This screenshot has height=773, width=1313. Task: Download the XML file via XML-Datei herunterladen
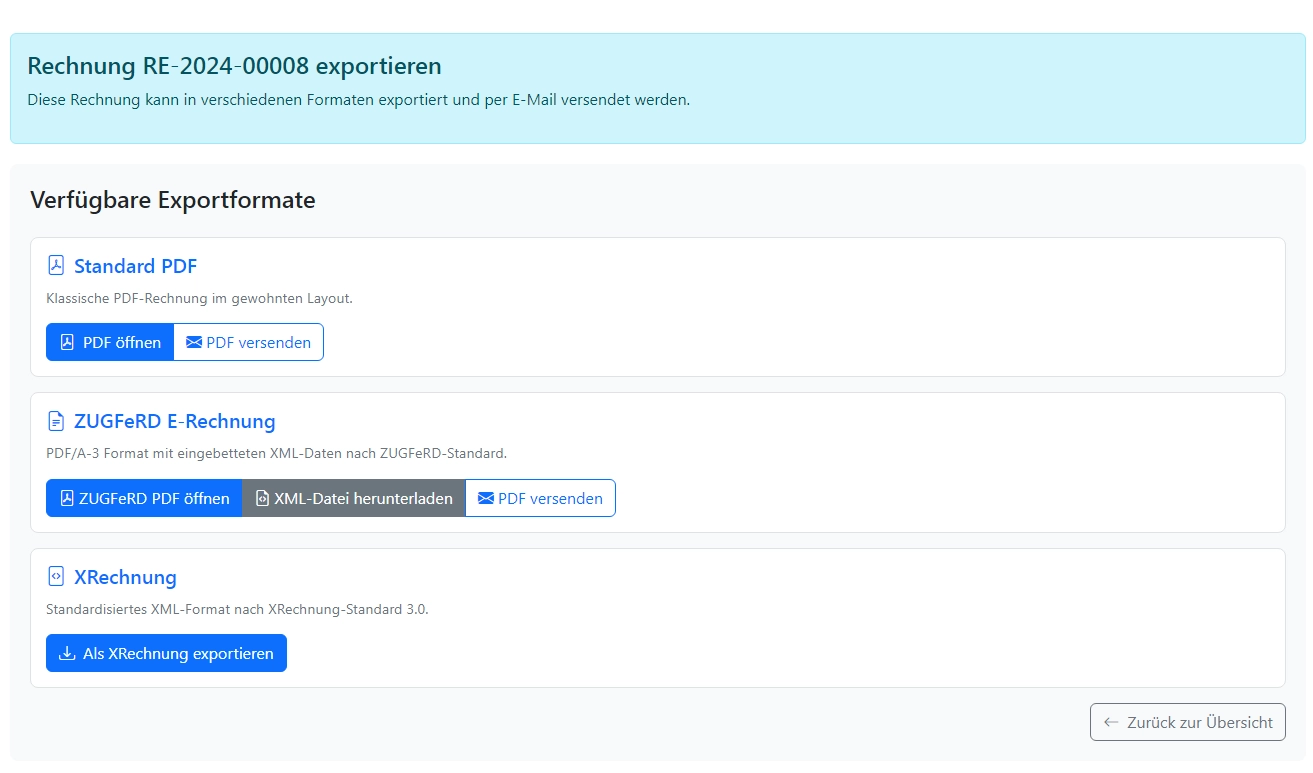click(354, 498)
